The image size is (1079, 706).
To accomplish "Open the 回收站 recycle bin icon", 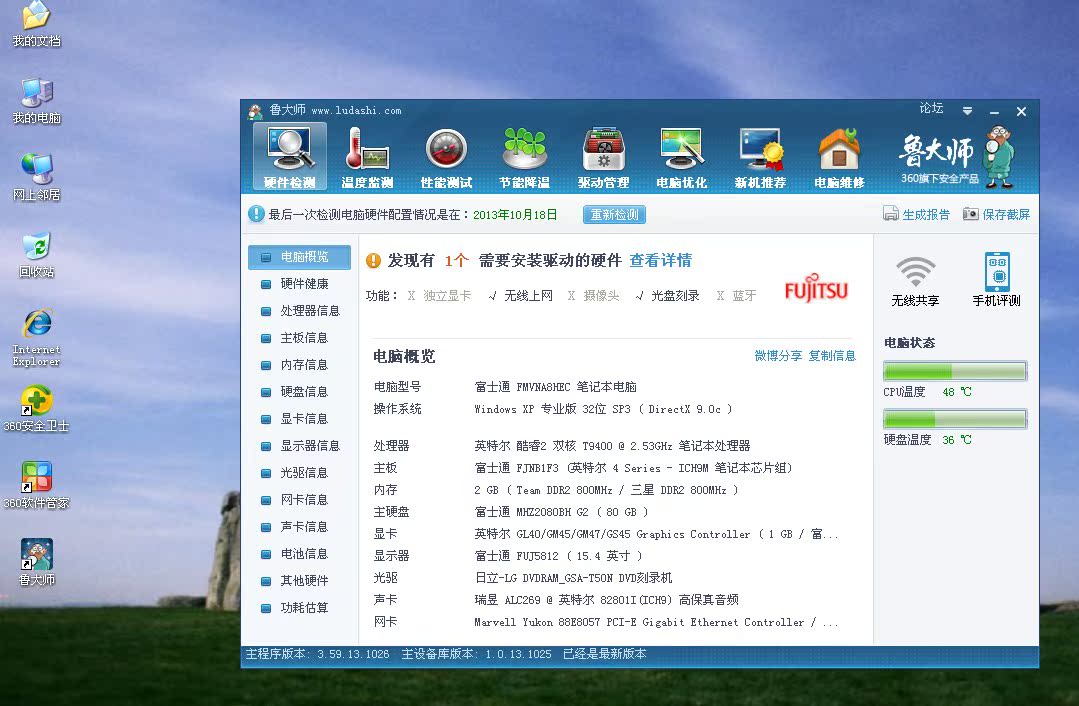I will coord(36,255).
